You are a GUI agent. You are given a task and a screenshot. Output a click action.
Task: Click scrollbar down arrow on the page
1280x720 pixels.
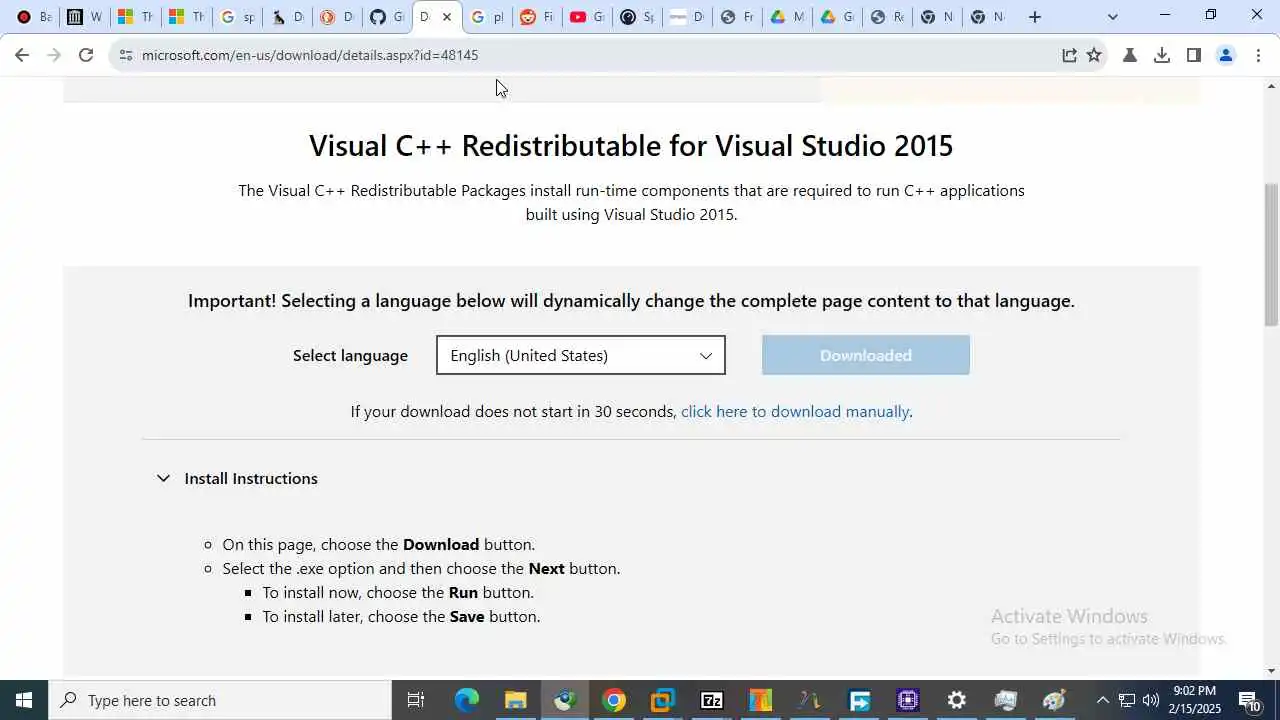1271,671
